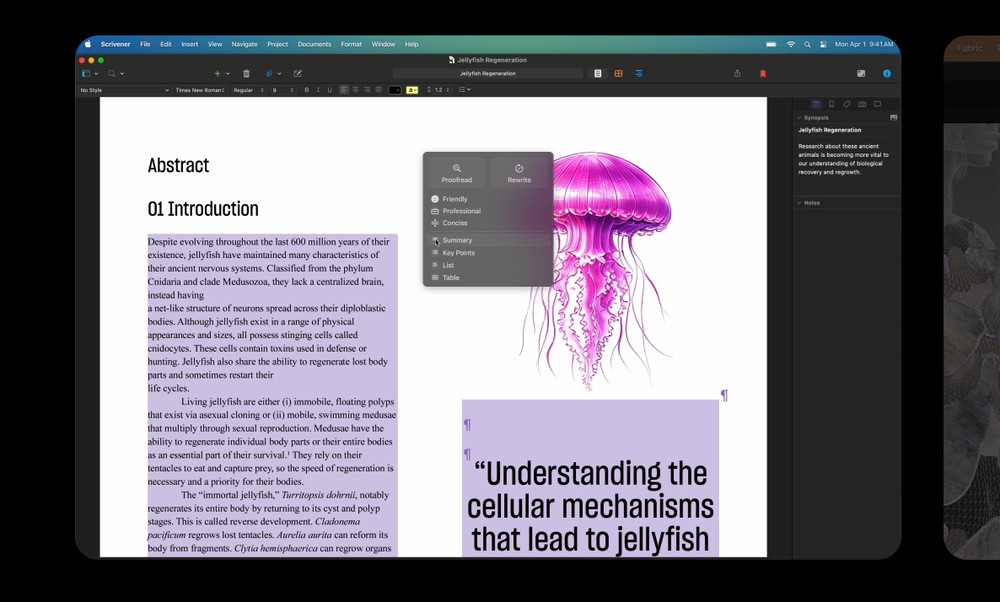Image resolution: width=1000 pixels, height=602 pixels.
Task: Click the Compose edit icon
Action: coord(297,74)
